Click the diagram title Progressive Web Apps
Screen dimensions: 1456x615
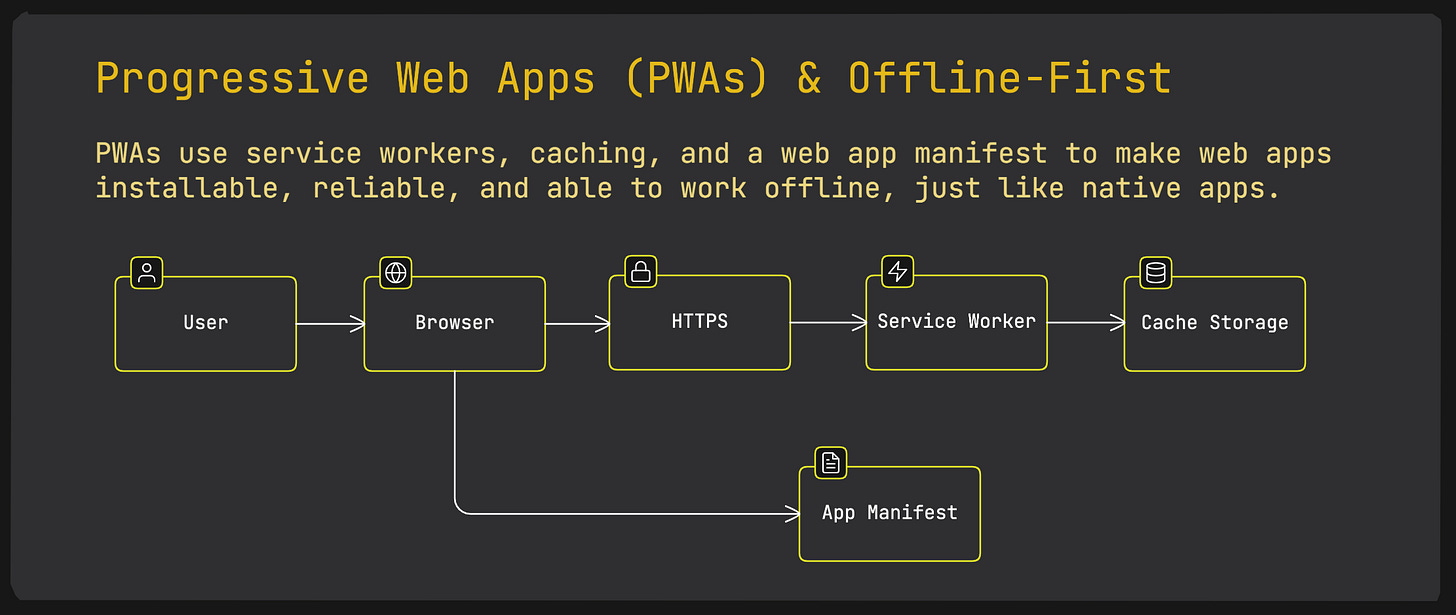632,77
